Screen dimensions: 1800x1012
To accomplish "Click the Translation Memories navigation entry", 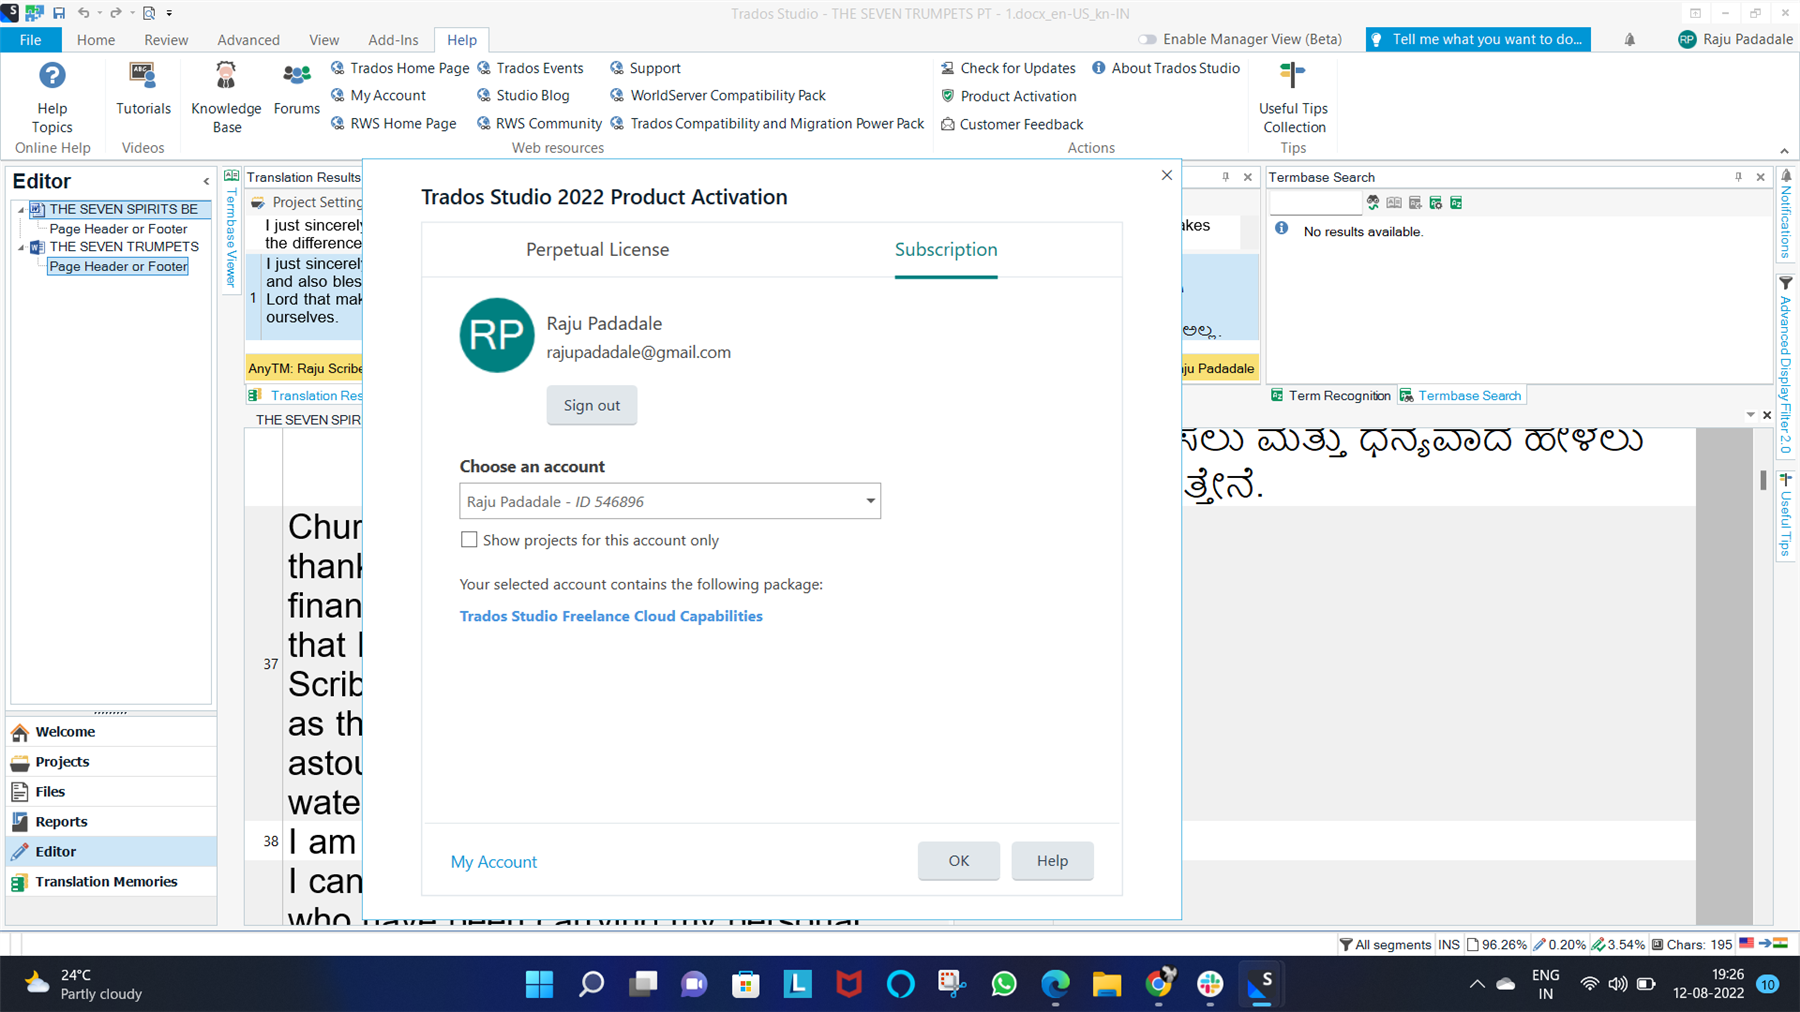I will tap(106, 881).
